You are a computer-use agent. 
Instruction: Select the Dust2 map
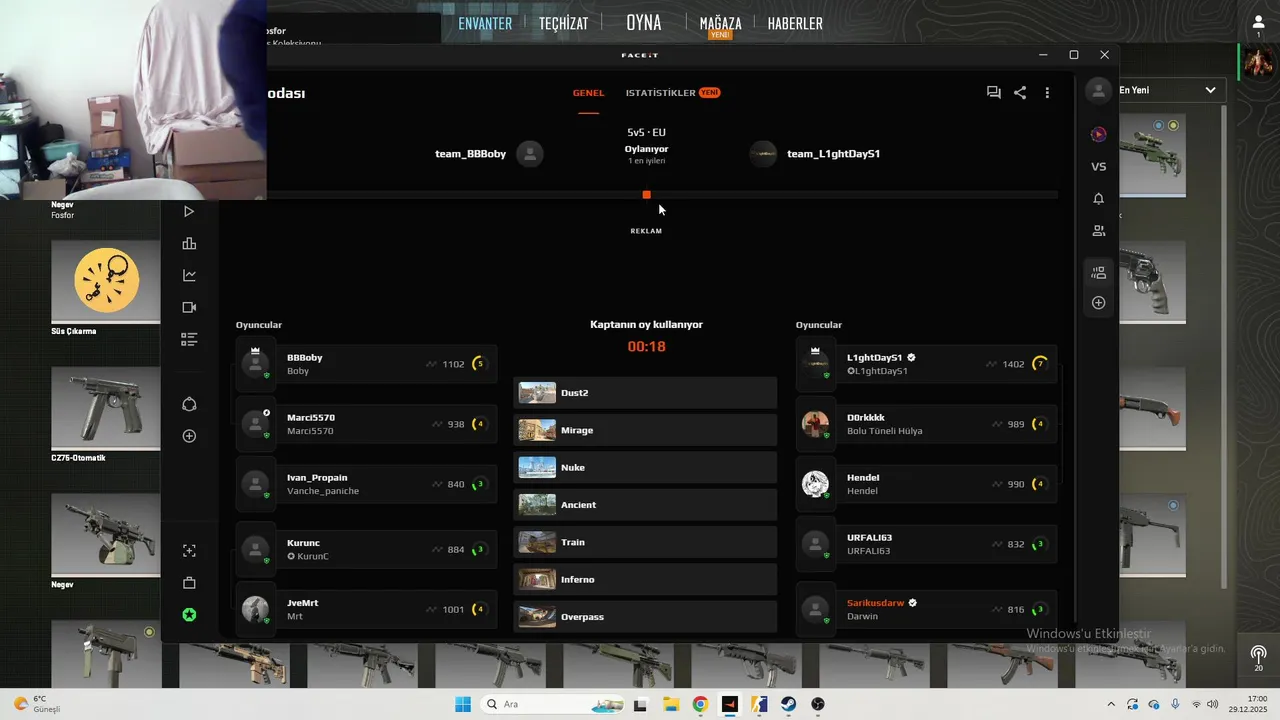point(645,393)
